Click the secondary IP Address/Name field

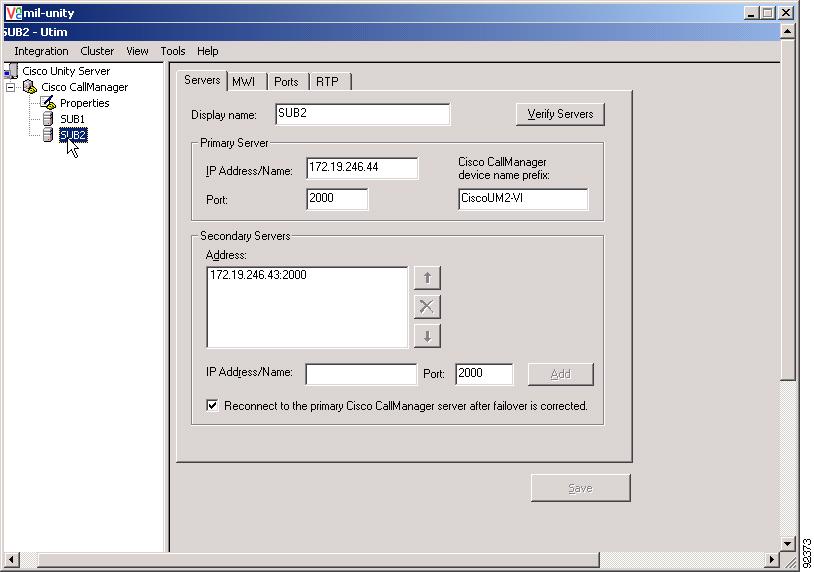361,374
